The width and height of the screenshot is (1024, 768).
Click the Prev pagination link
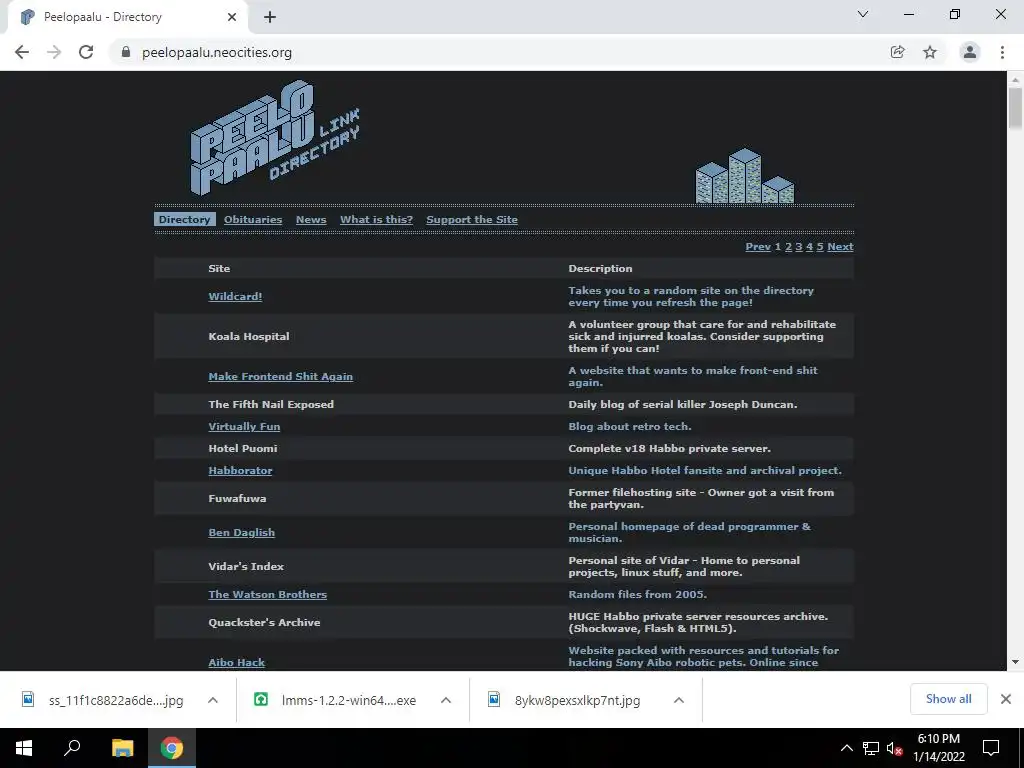758,246
